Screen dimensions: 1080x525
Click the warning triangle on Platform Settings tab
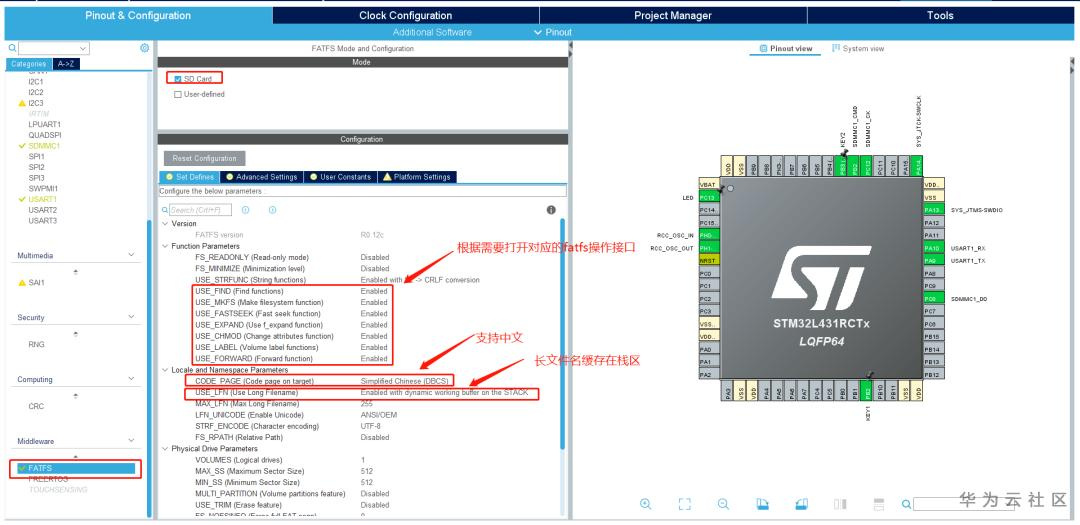point(387,177)
